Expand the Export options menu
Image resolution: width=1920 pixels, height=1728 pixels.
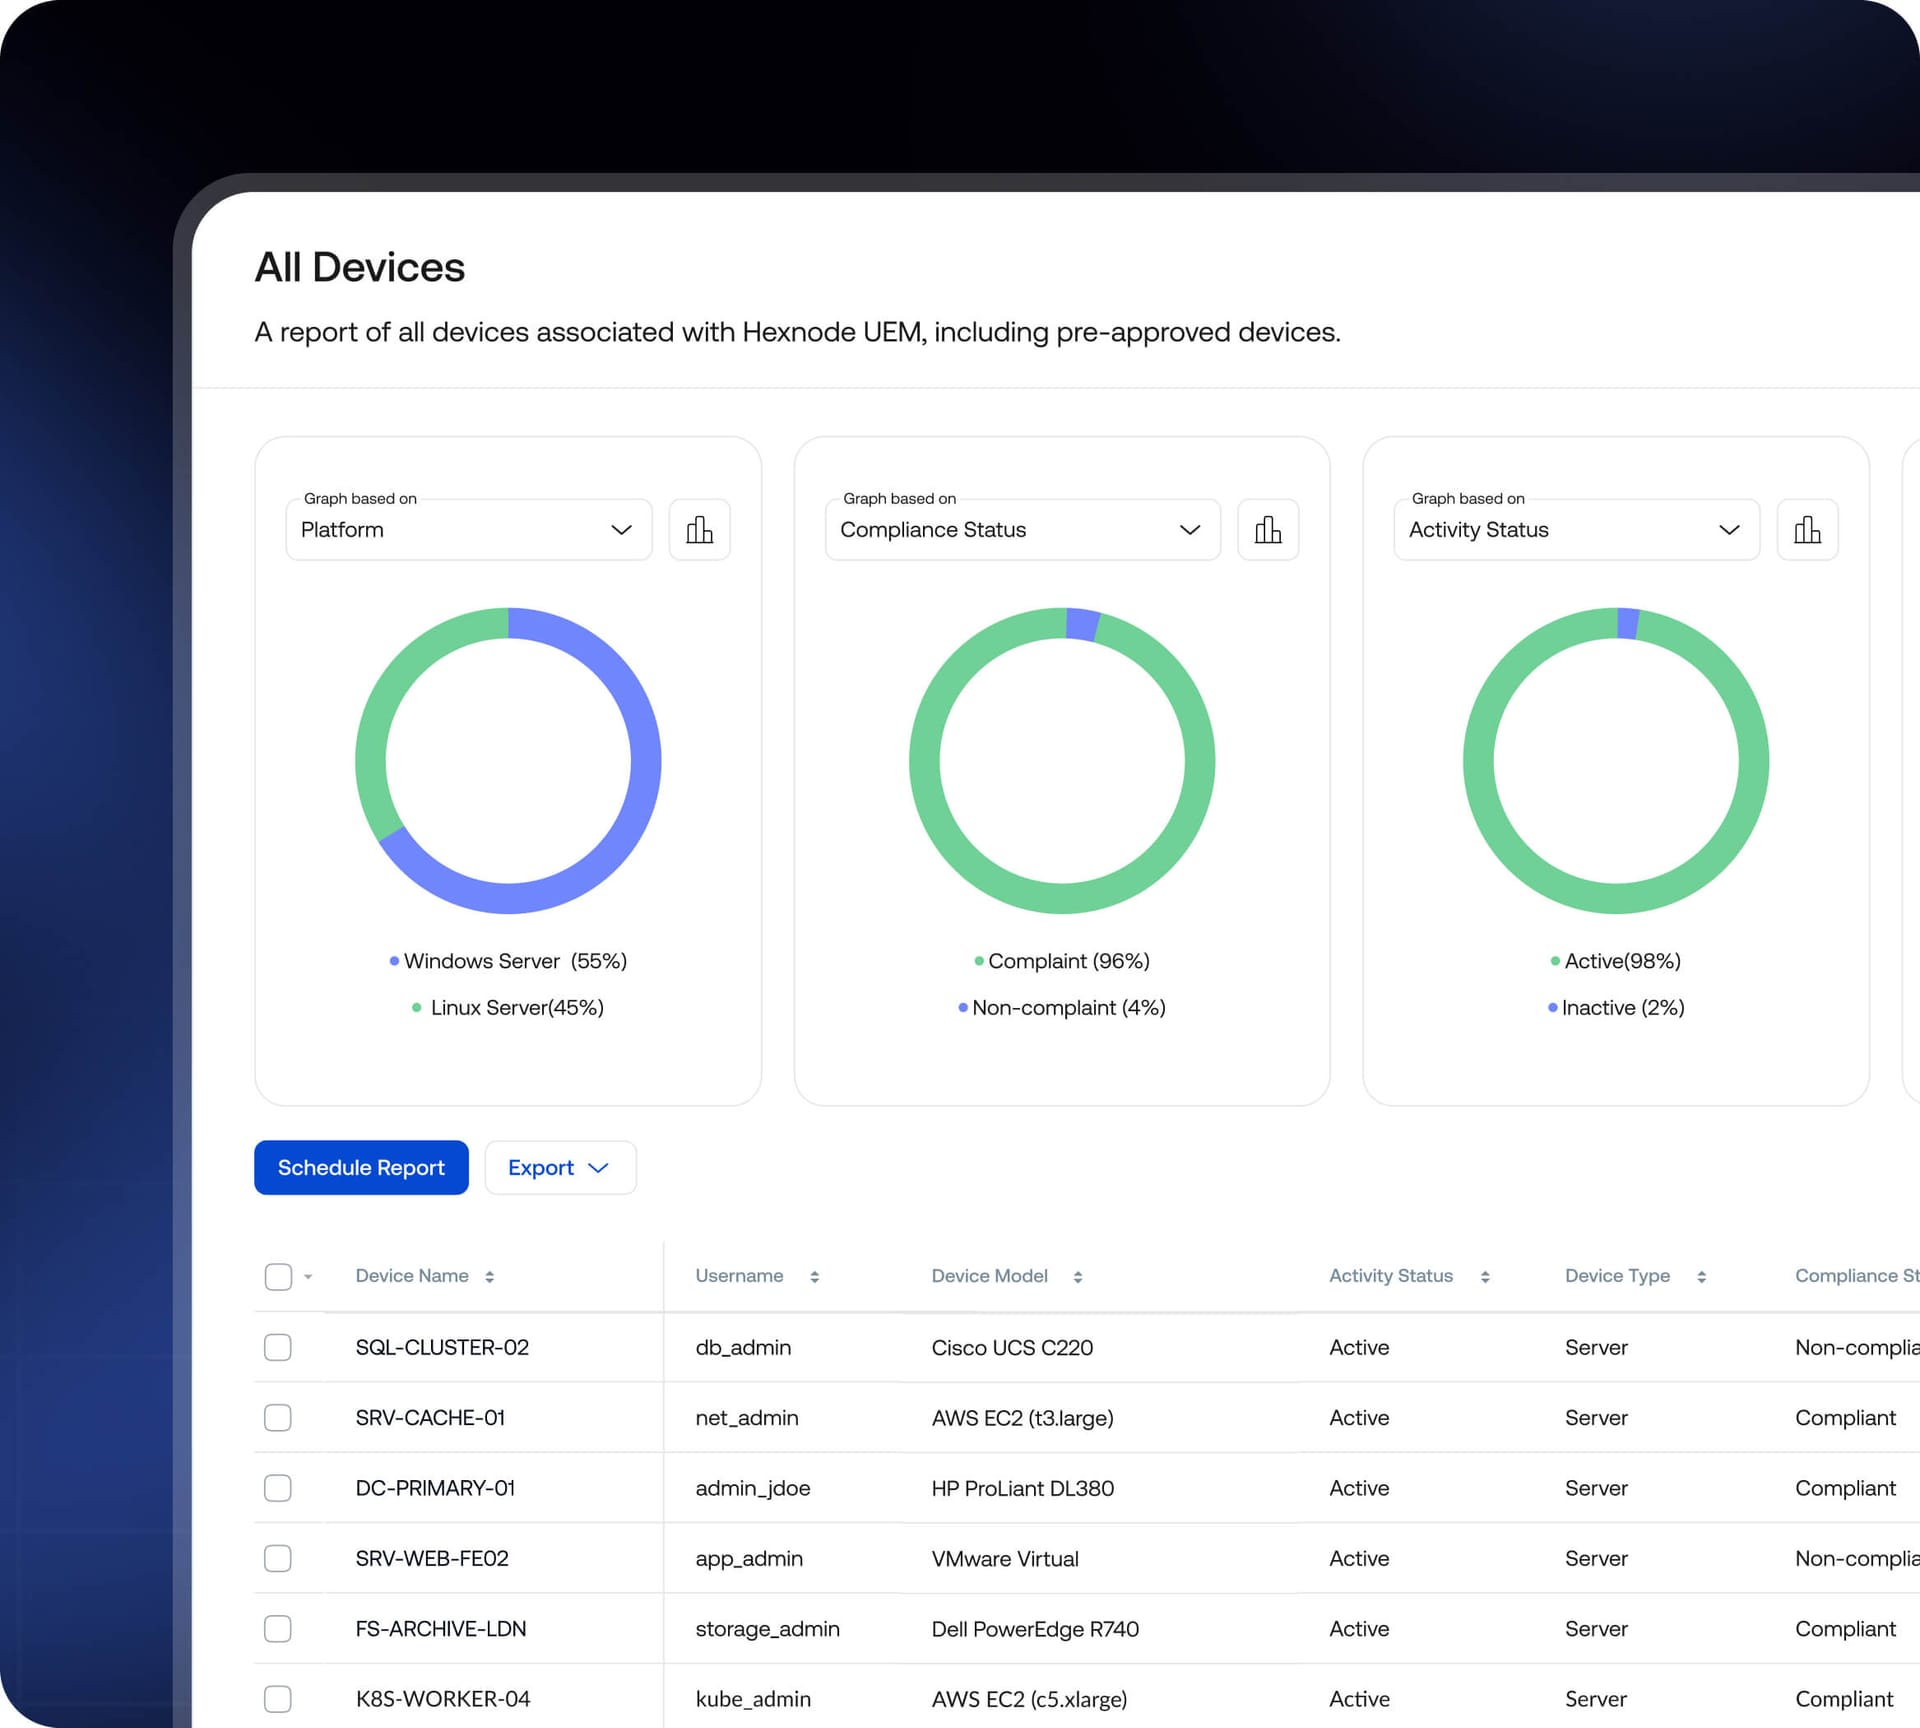coord(560,1167)
